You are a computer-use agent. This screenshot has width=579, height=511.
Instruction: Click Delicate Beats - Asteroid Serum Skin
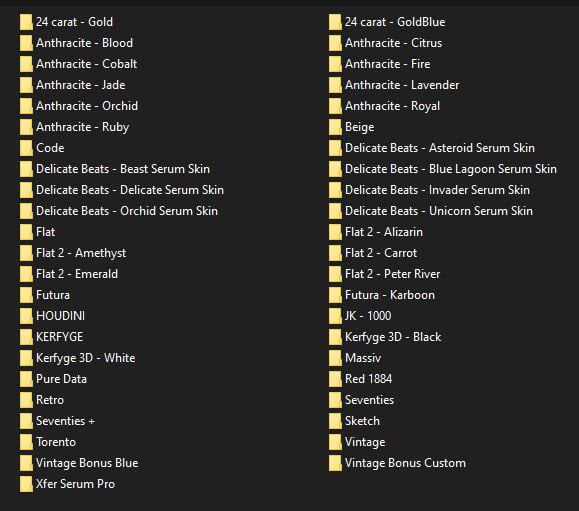440,148
